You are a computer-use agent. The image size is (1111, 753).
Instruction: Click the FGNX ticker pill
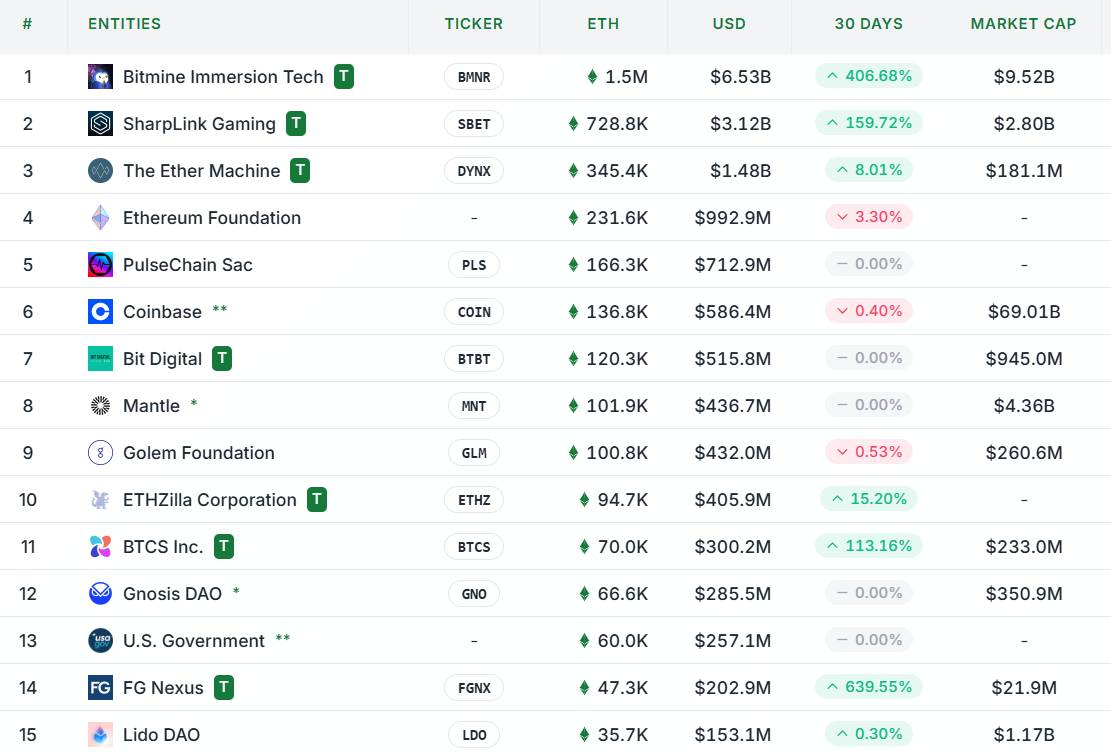tap(474, 688)
